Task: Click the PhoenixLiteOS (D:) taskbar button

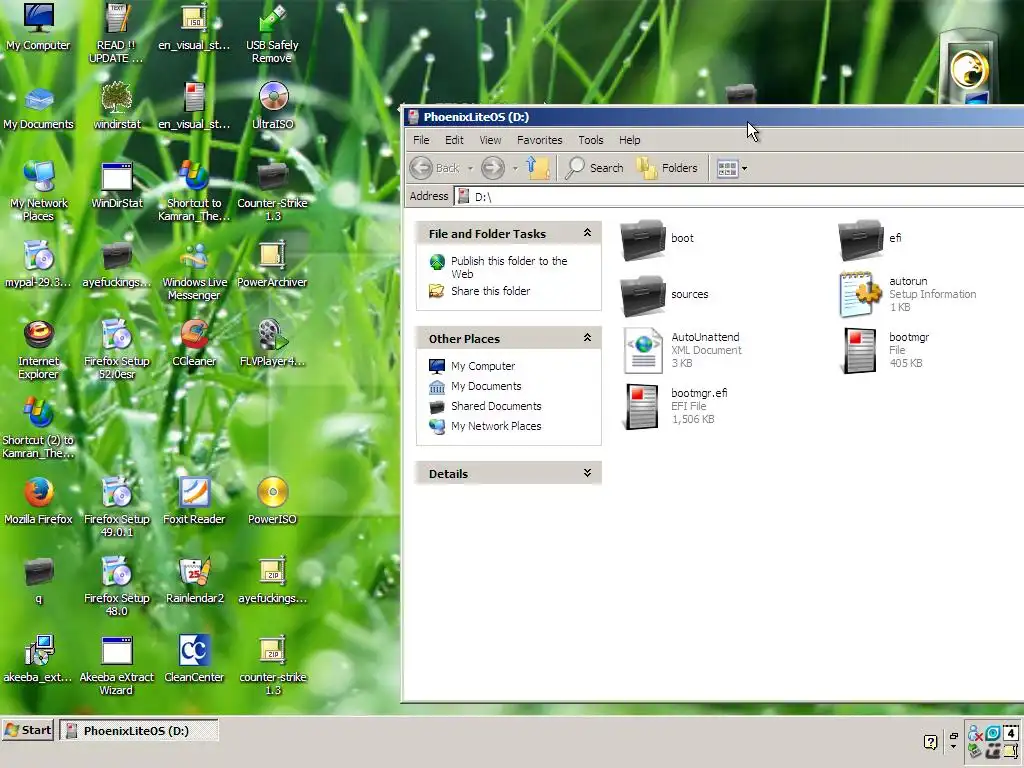Action: (x=139, y=730)
